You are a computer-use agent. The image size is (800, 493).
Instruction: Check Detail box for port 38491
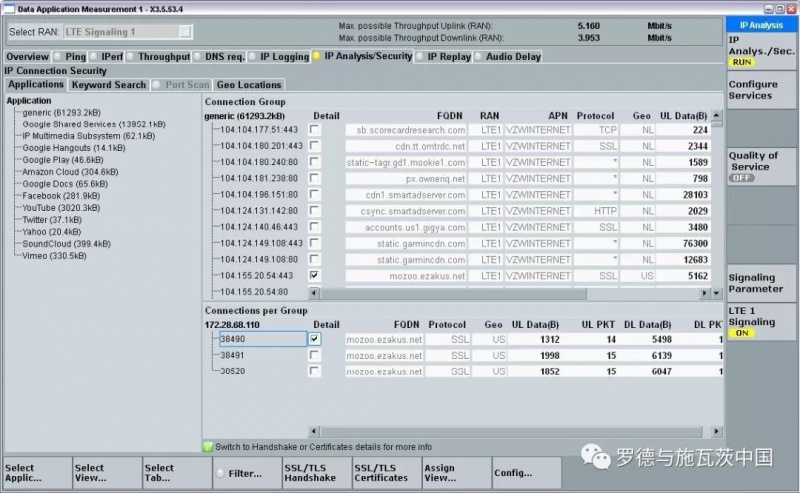(316, 355)
